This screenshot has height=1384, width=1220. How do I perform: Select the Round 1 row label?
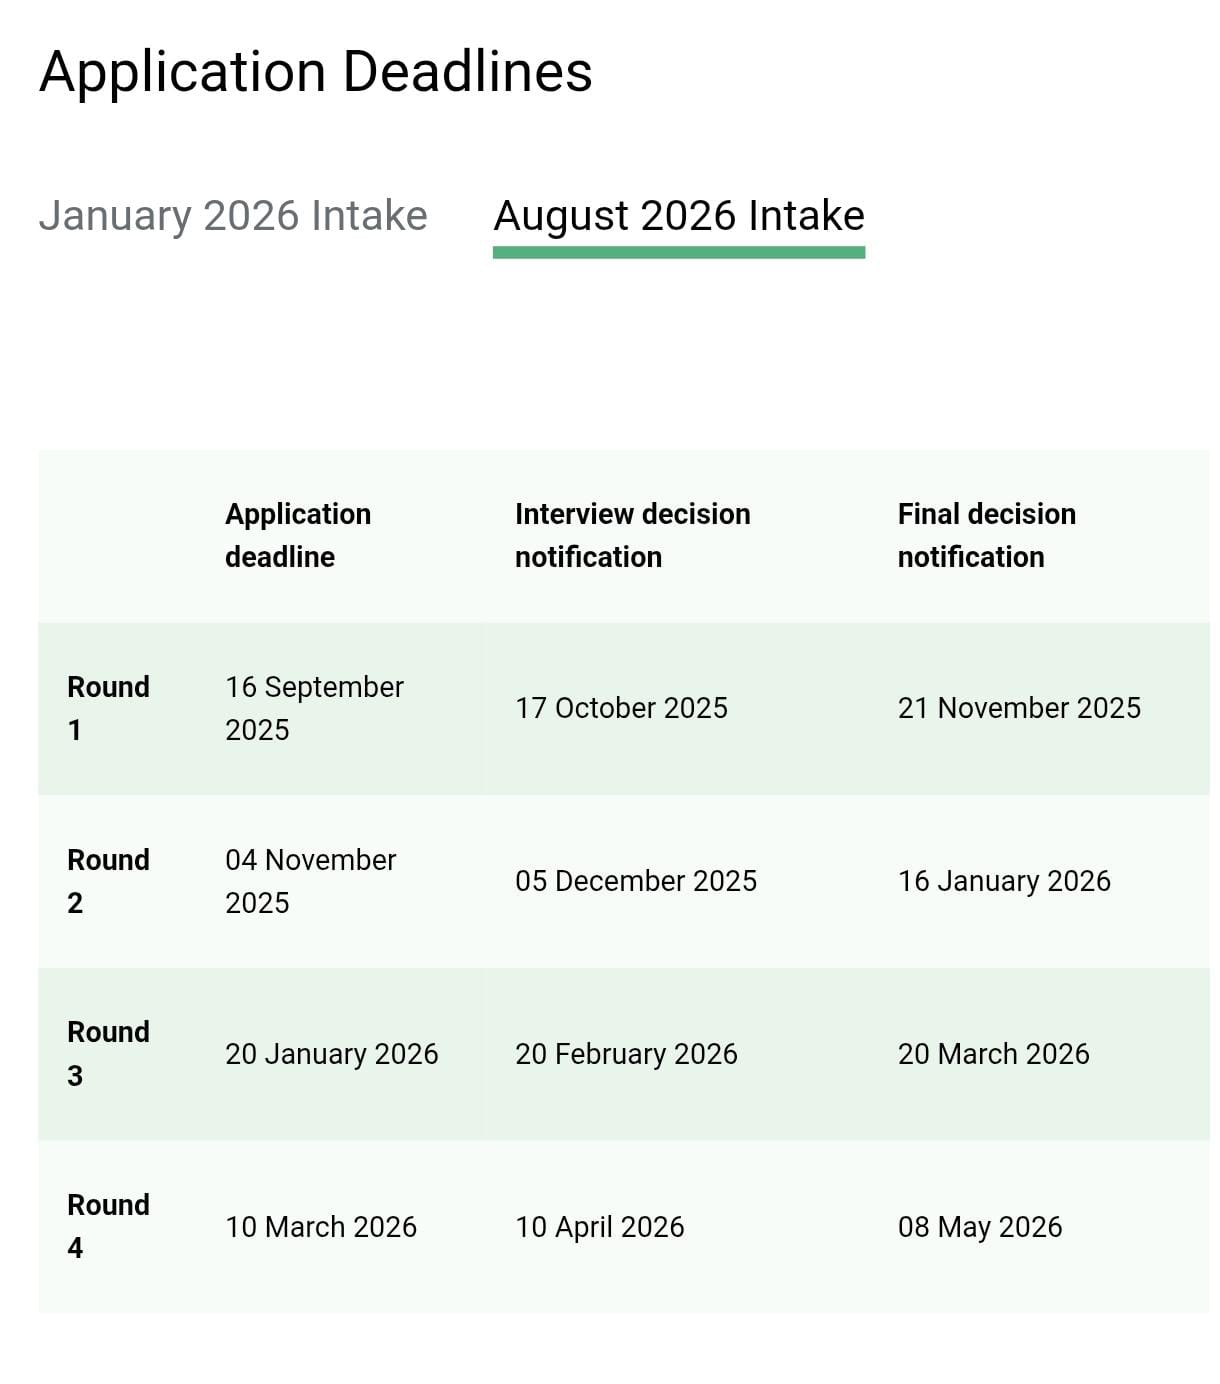click(x=108, y=708)
